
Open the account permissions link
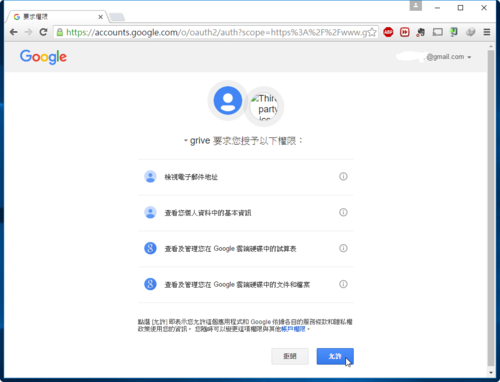pos(293,329)
